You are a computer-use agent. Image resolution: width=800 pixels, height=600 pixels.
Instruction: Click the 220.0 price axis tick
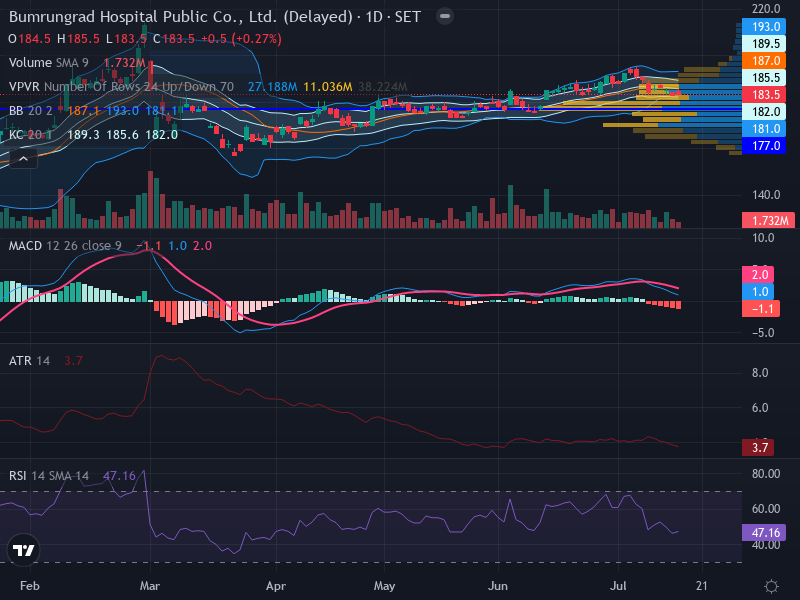pos(766,9)
